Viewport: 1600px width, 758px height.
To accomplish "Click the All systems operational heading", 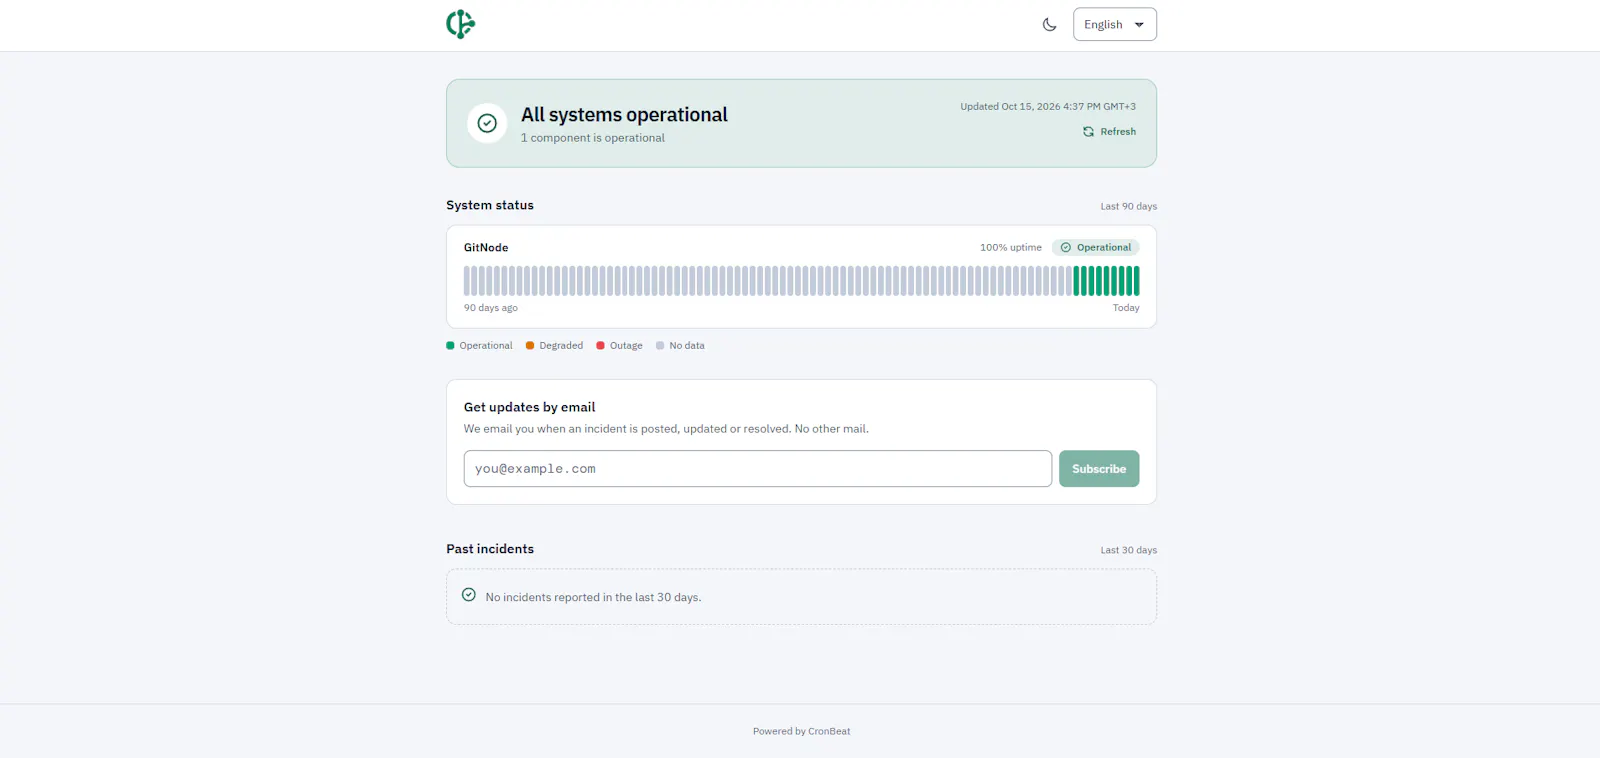I will [624, 115].
